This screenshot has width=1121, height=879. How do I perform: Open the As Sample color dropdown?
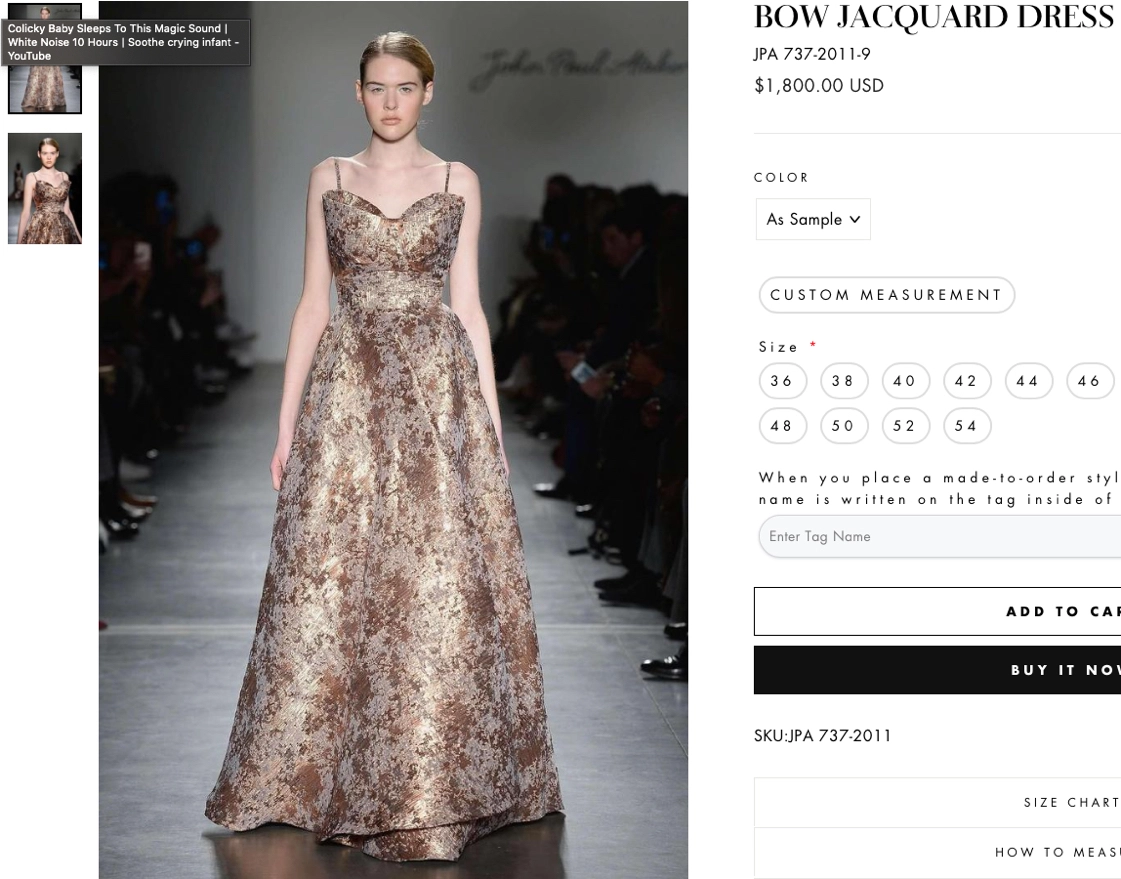(x=813, y=219)
